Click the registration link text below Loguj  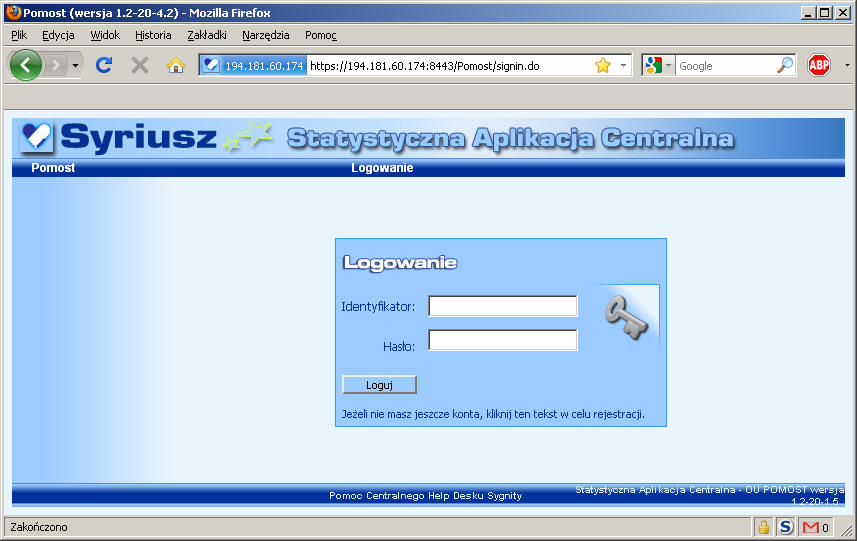(x=493, y=414)
